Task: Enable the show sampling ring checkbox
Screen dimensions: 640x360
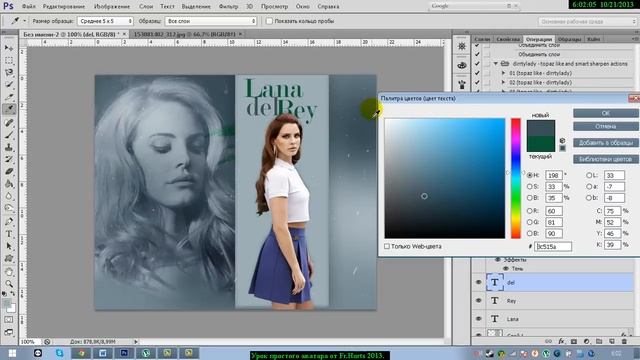Action: (269, 21)
